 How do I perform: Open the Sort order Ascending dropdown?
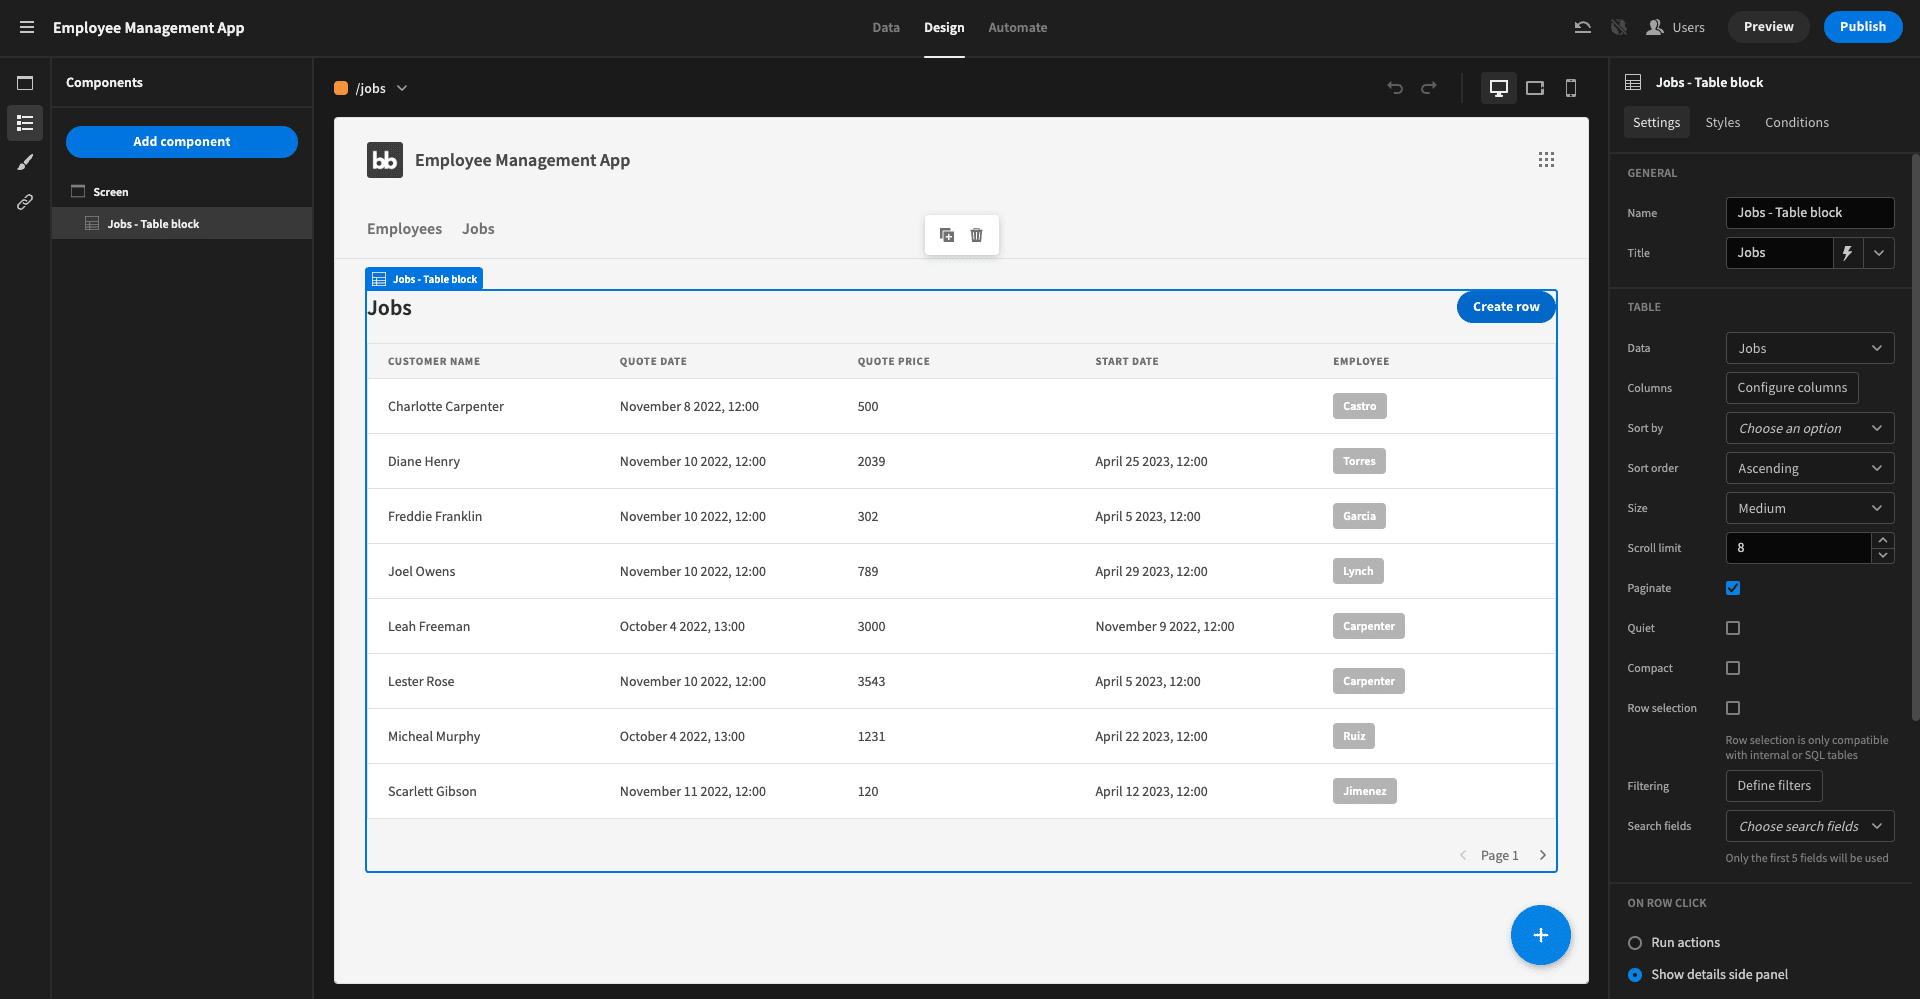pyautogui.click(x=1810, y=468)
